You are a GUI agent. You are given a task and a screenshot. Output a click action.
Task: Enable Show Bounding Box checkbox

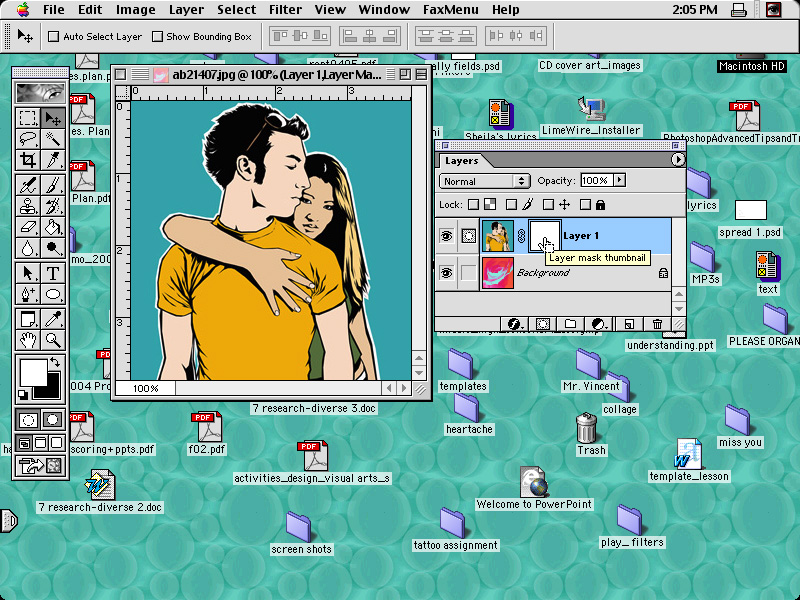tap(158, 37)
